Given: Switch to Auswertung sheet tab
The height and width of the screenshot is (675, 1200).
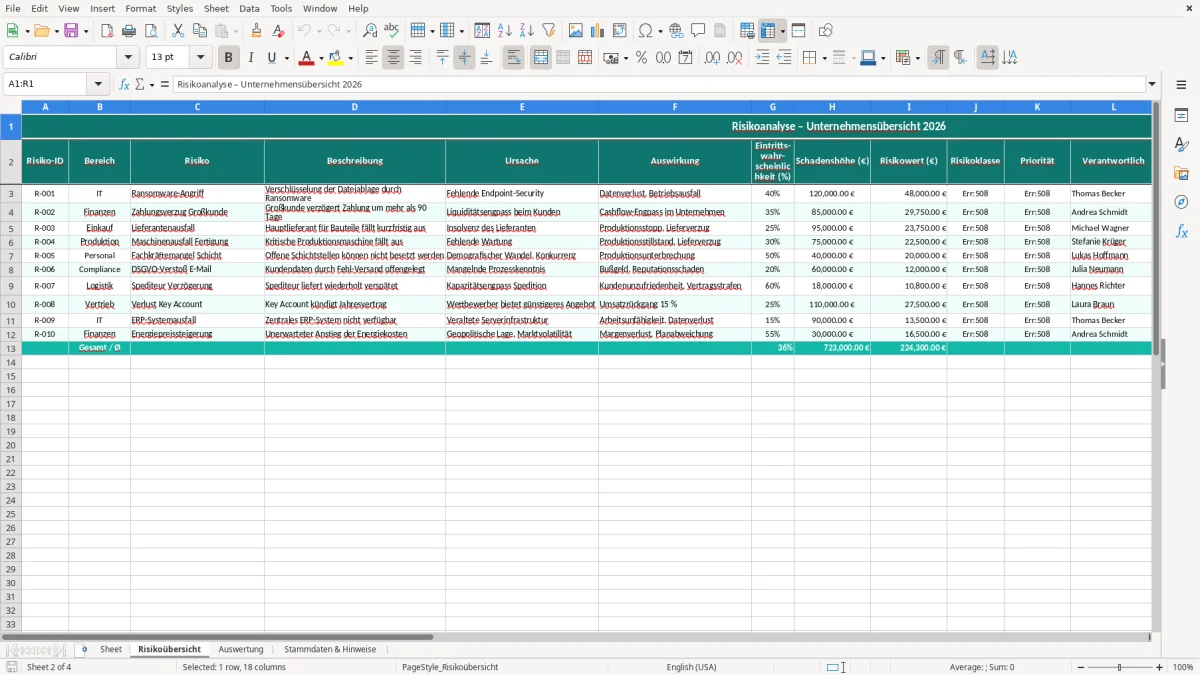Looking at the screenshot, I should (241, 649).
